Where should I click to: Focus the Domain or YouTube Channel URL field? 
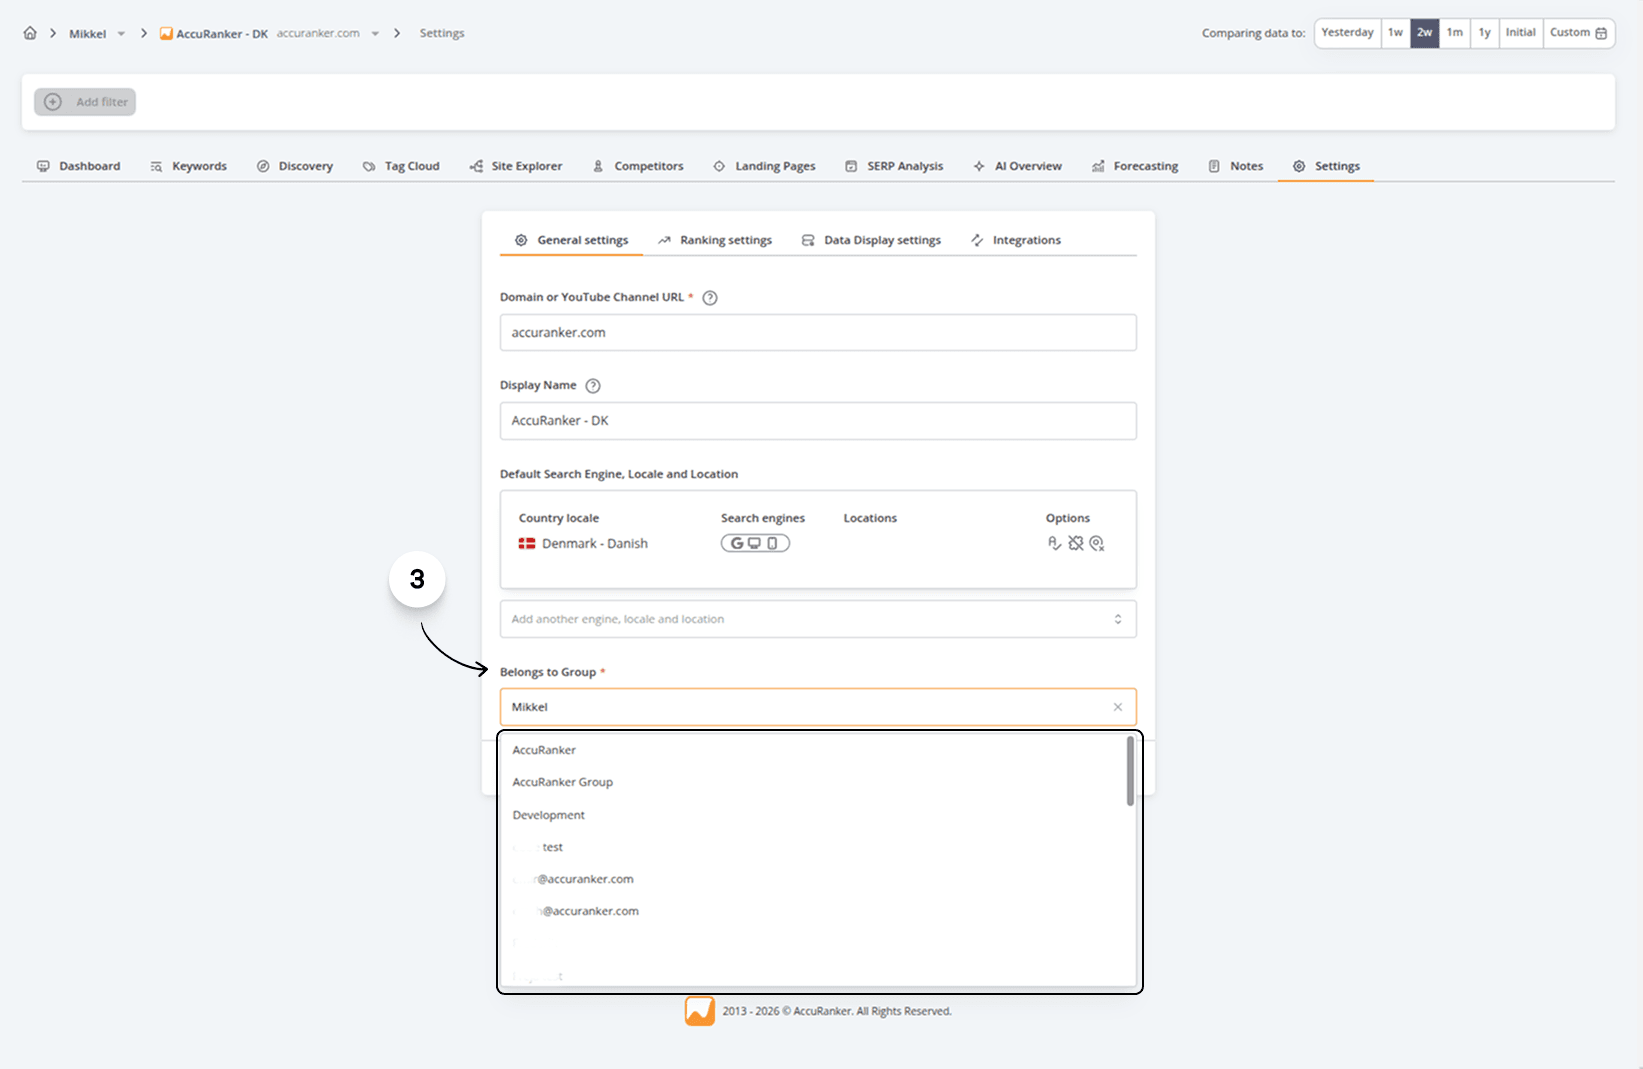coord(818,333)
